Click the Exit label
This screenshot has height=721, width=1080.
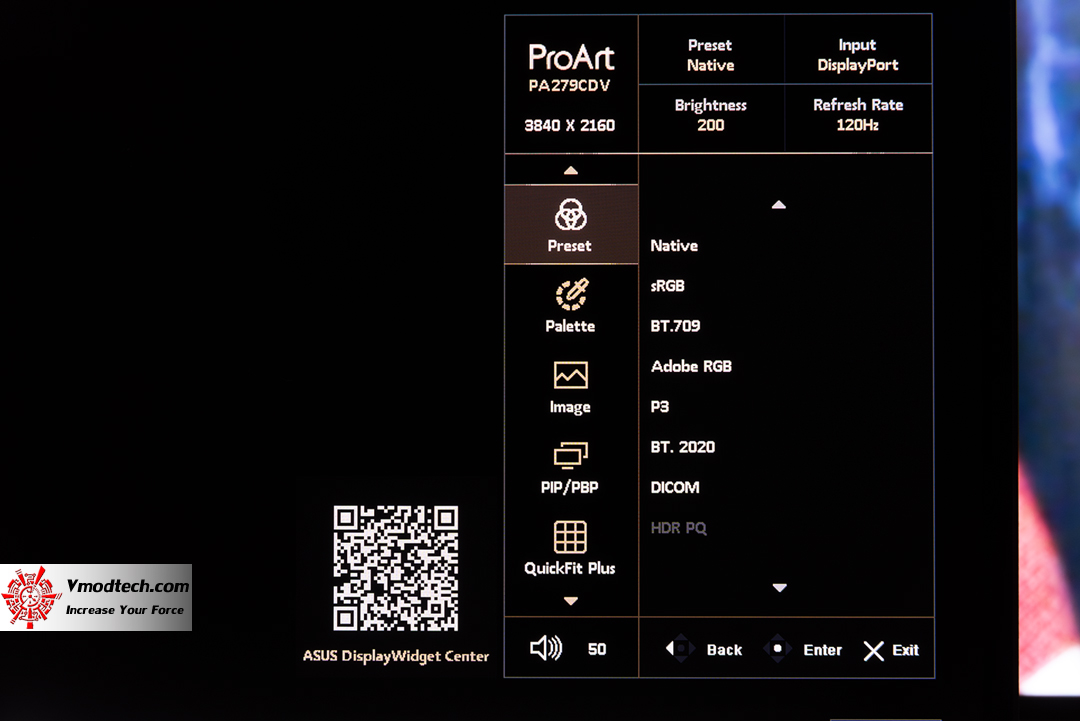pos(905,650)
